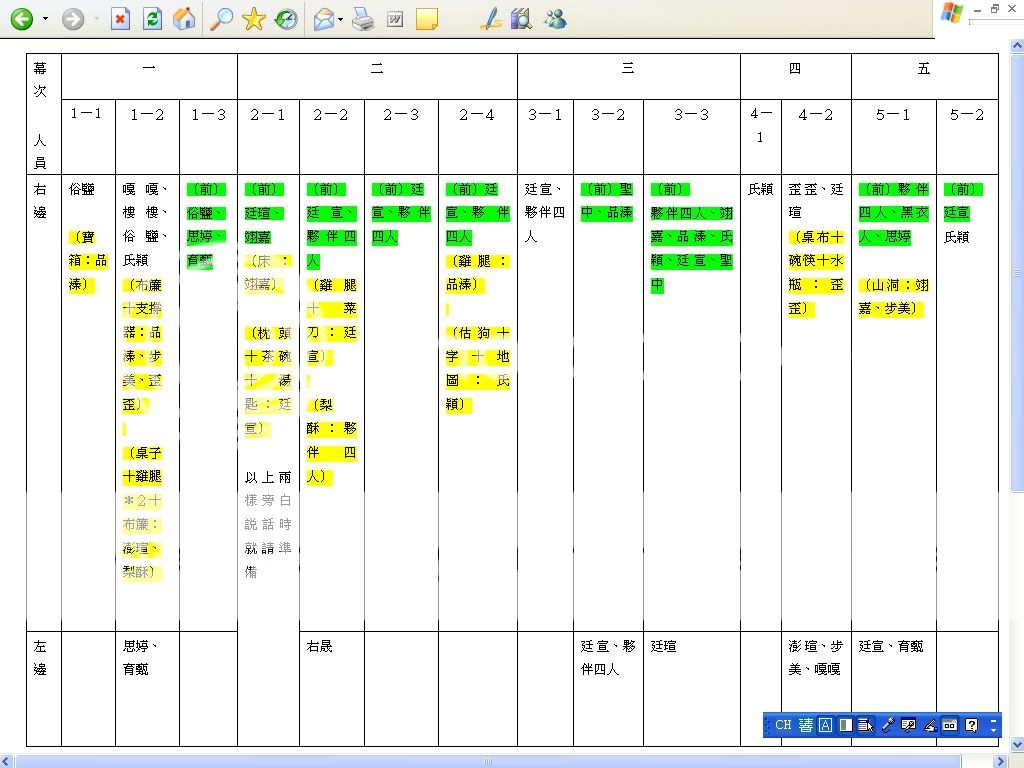Viewport: 1024px width, 768px height.
Task: Print the document using printer icon
Action: click(x=363, y=19)
